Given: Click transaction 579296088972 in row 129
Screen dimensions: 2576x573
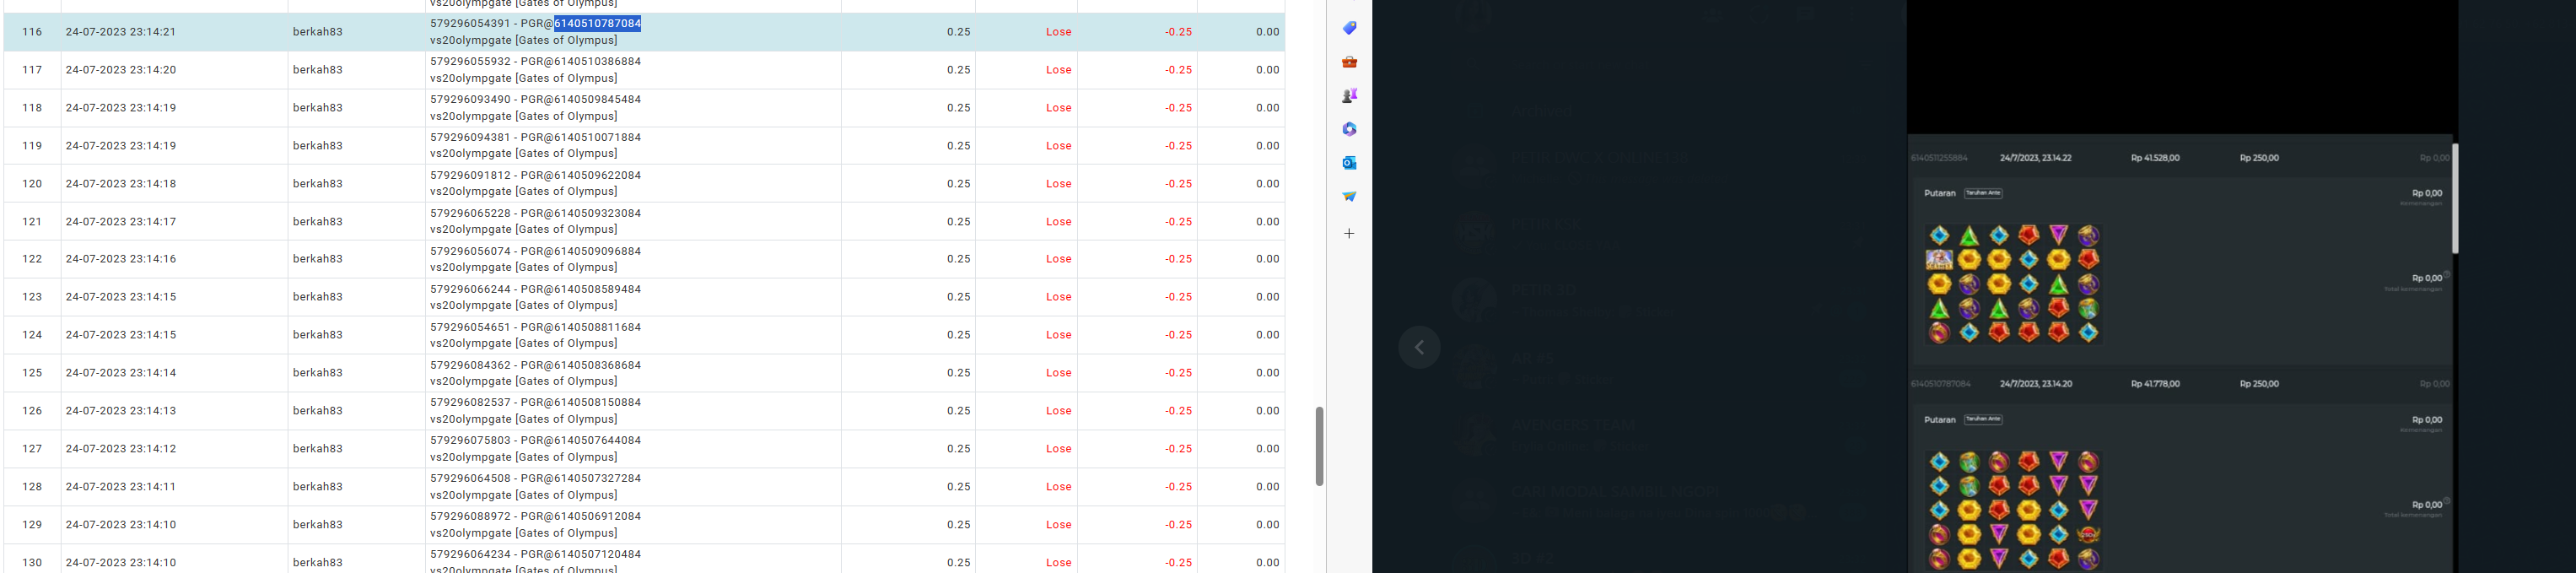Looking at the screenshot, I should coord(536,516).
